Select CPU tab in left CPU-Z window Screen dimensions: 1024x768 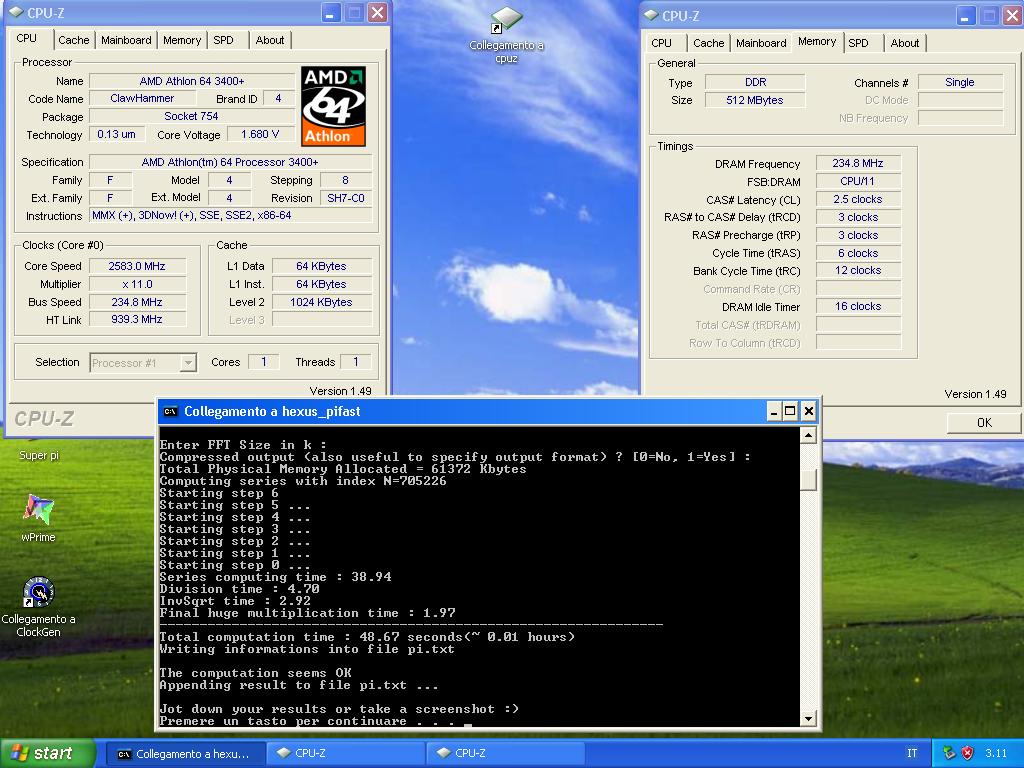click(x=27, y=38)
